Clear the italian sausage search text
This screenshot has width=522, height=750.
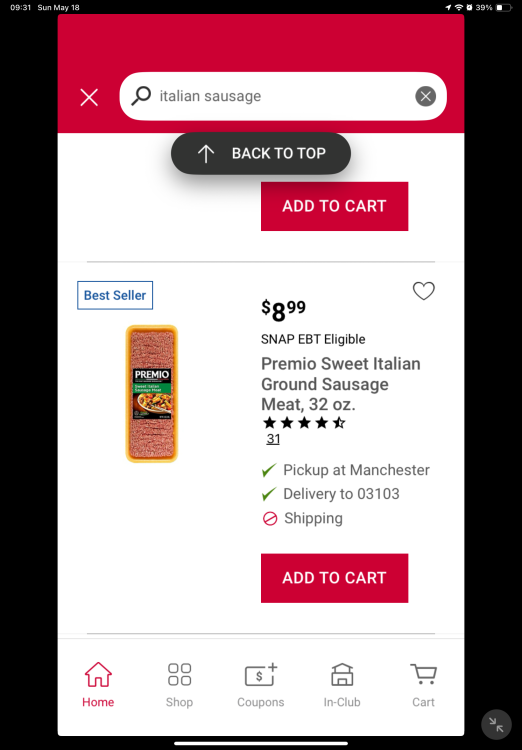tap(425, 96)
